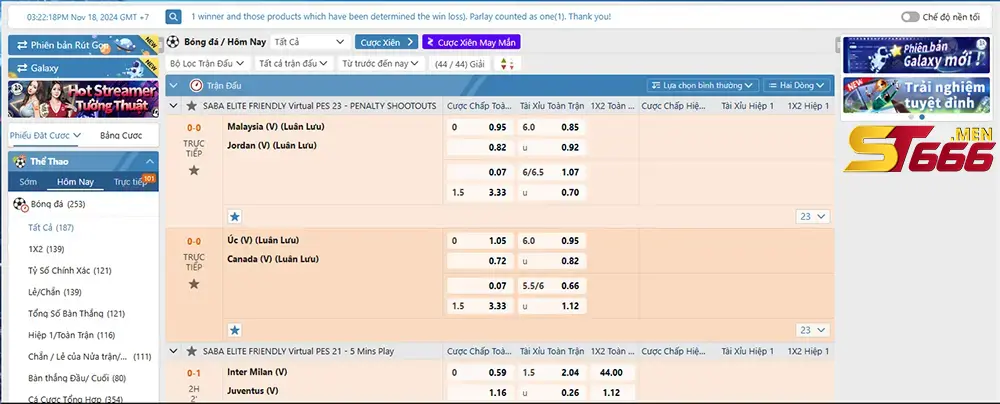The width and height of the screenshot is (1000, 404).
Task: Click the Cược Xiên button
Action: point(386,42)
